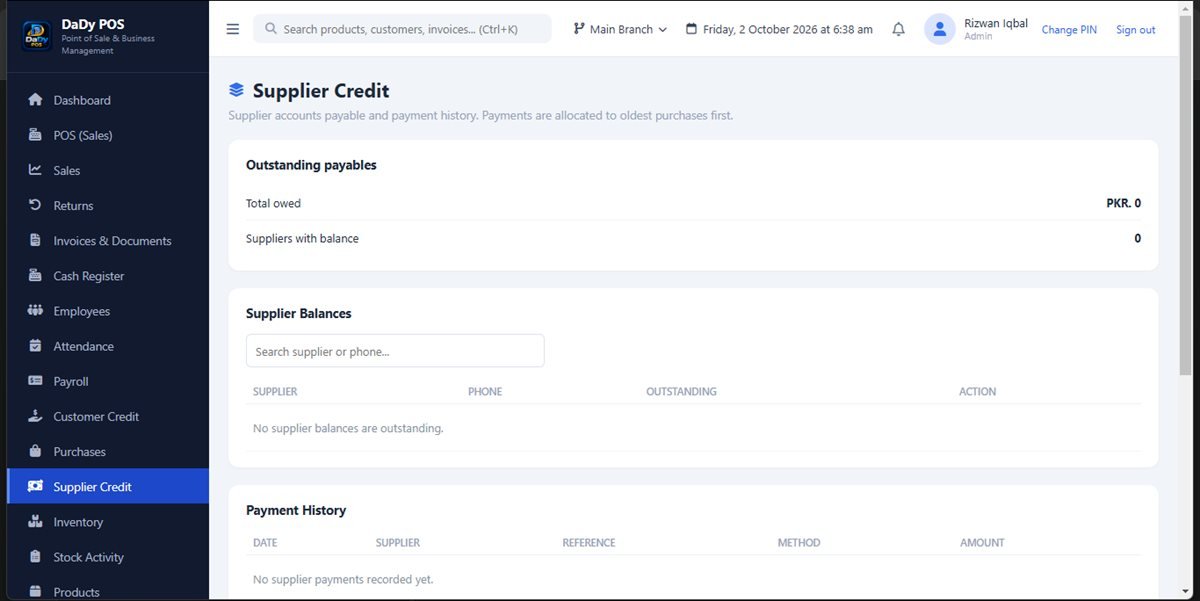Toggle the hamburger sidebar menu icon
The width and height of the screenshot is (1200, 601).
coord(233,29)
